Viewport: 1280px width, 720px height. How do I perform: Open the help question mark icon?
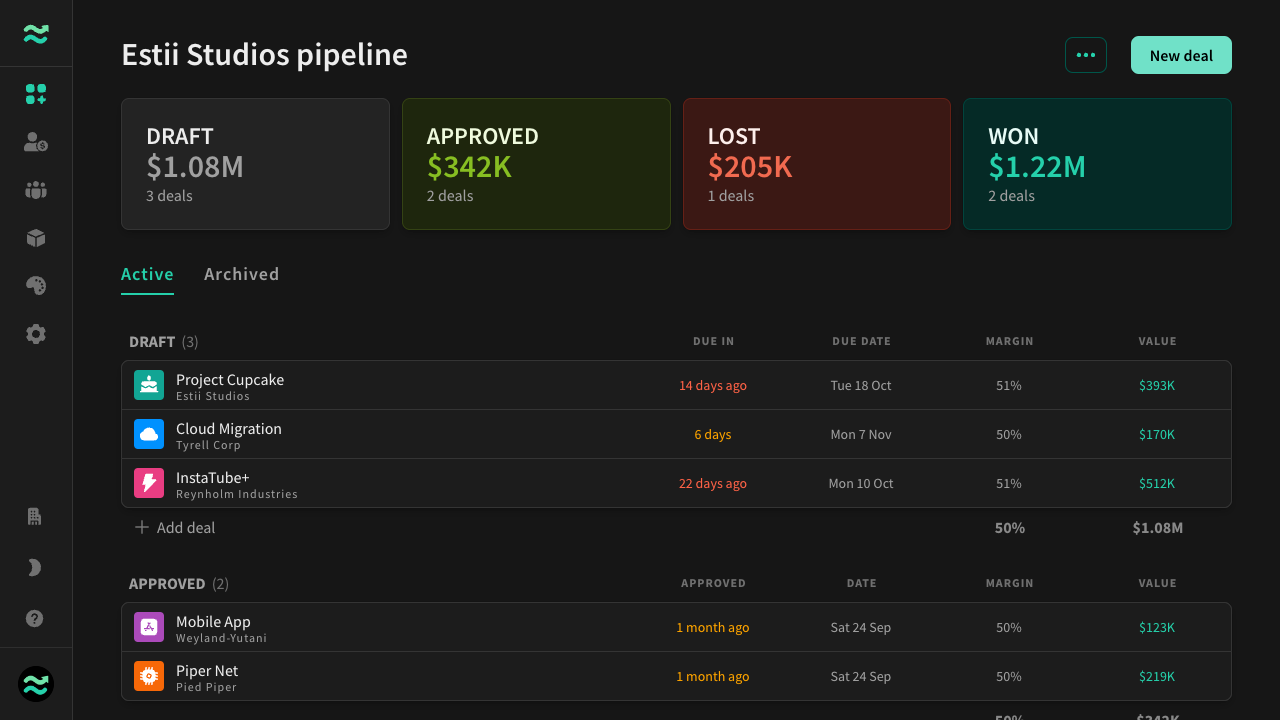pos(34,619)
